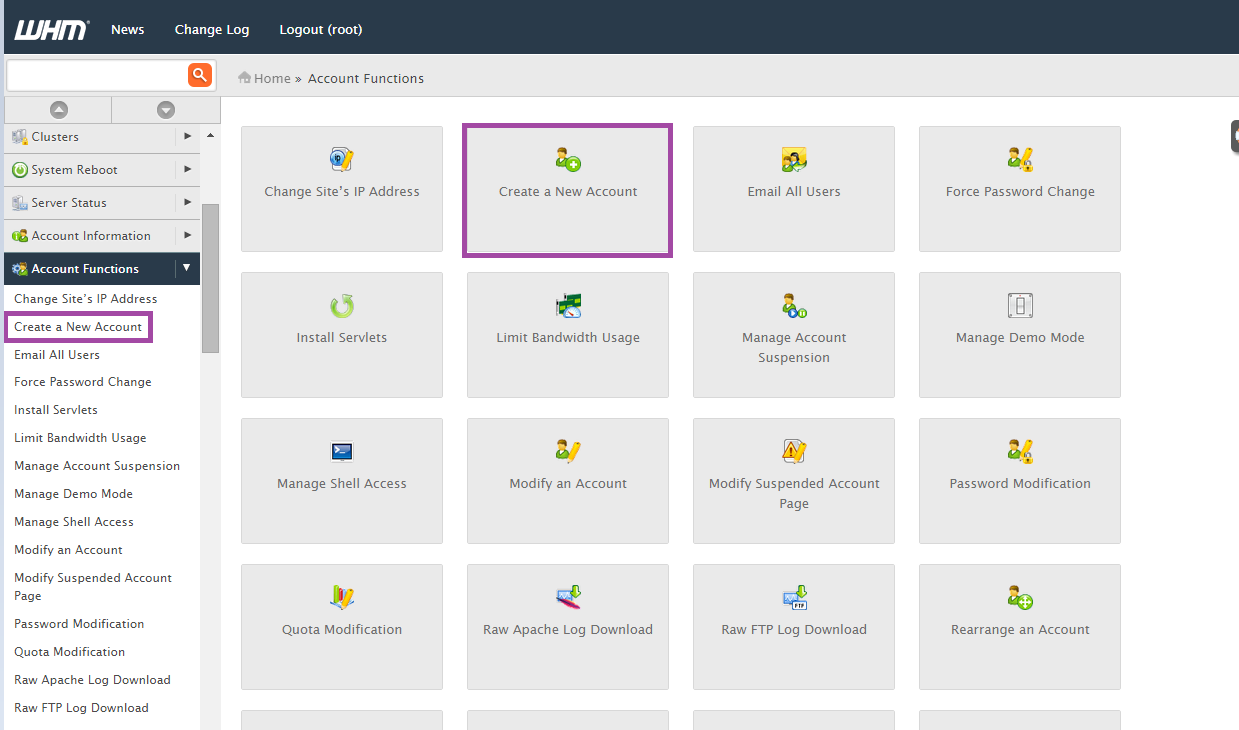Open the Limit Bandwidth Usage icon
Viewport: 1239px width, 730px height.
(568, 306)
